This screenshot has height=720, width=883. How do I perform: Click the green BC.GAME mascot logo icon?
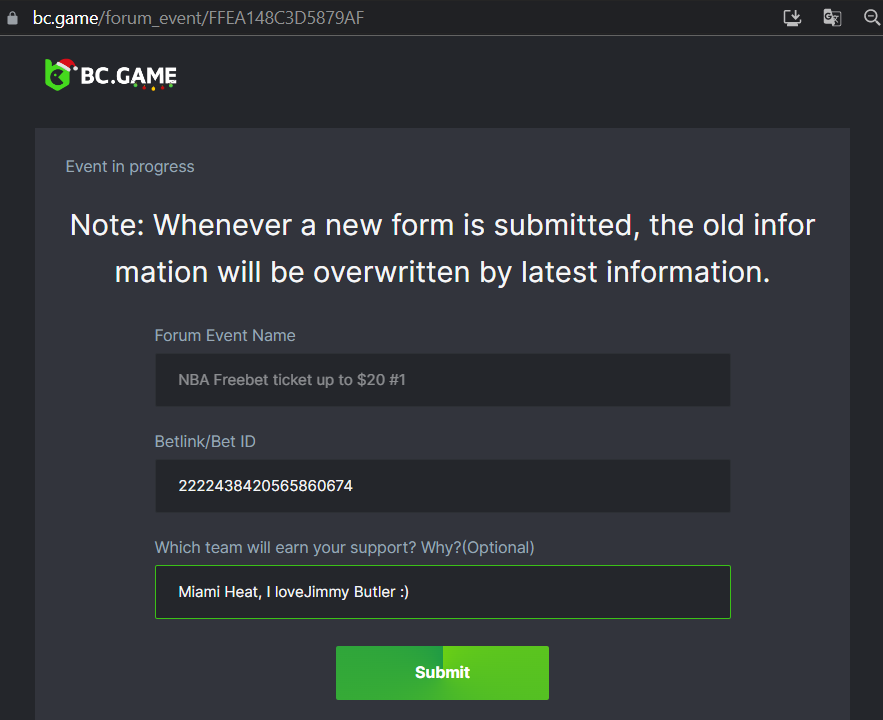58,76
